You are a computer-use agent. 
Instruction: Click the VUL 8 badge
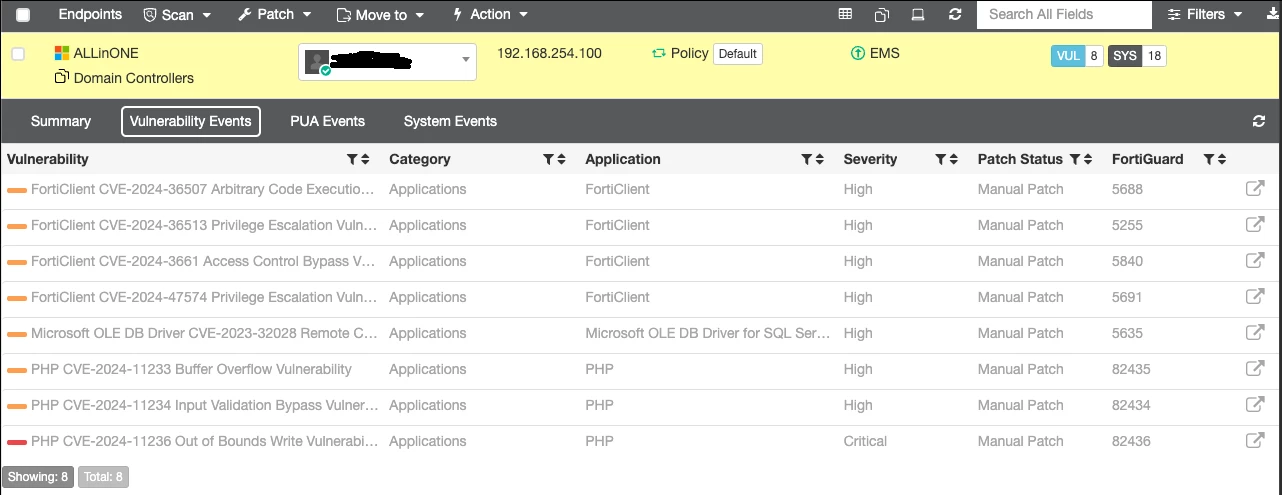pyautogui.click(x=1077, y=56)
